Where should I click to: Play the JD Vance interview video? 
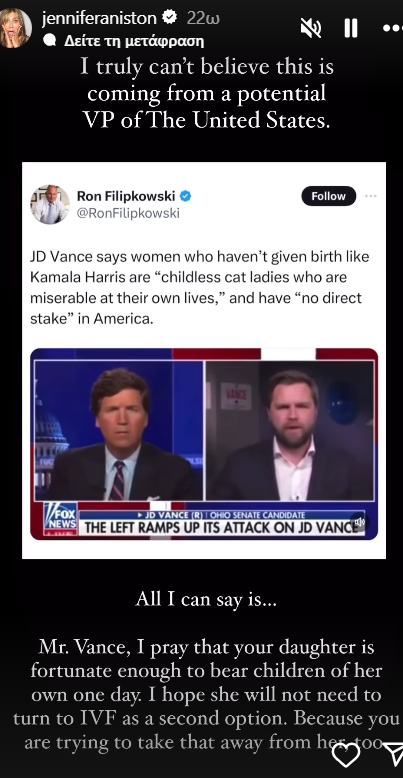[204, 444]
